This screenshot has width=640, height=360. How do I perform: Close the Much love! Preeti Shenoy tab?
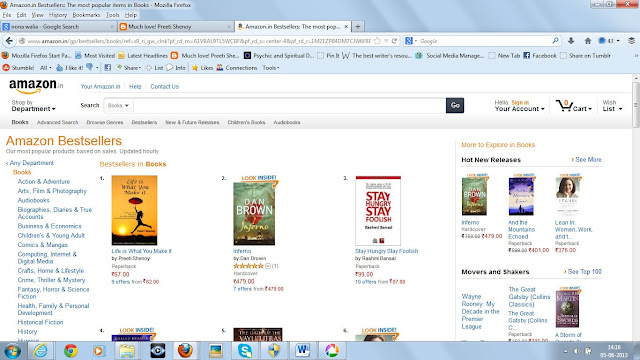pos(229,27)
